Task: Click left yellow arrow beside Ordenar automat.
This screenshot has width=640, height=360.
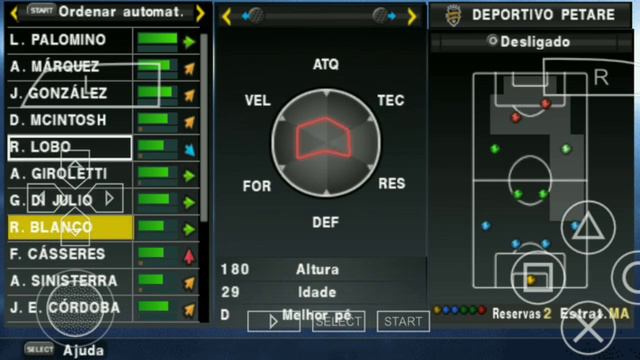Action: click(x=14, y=13)
